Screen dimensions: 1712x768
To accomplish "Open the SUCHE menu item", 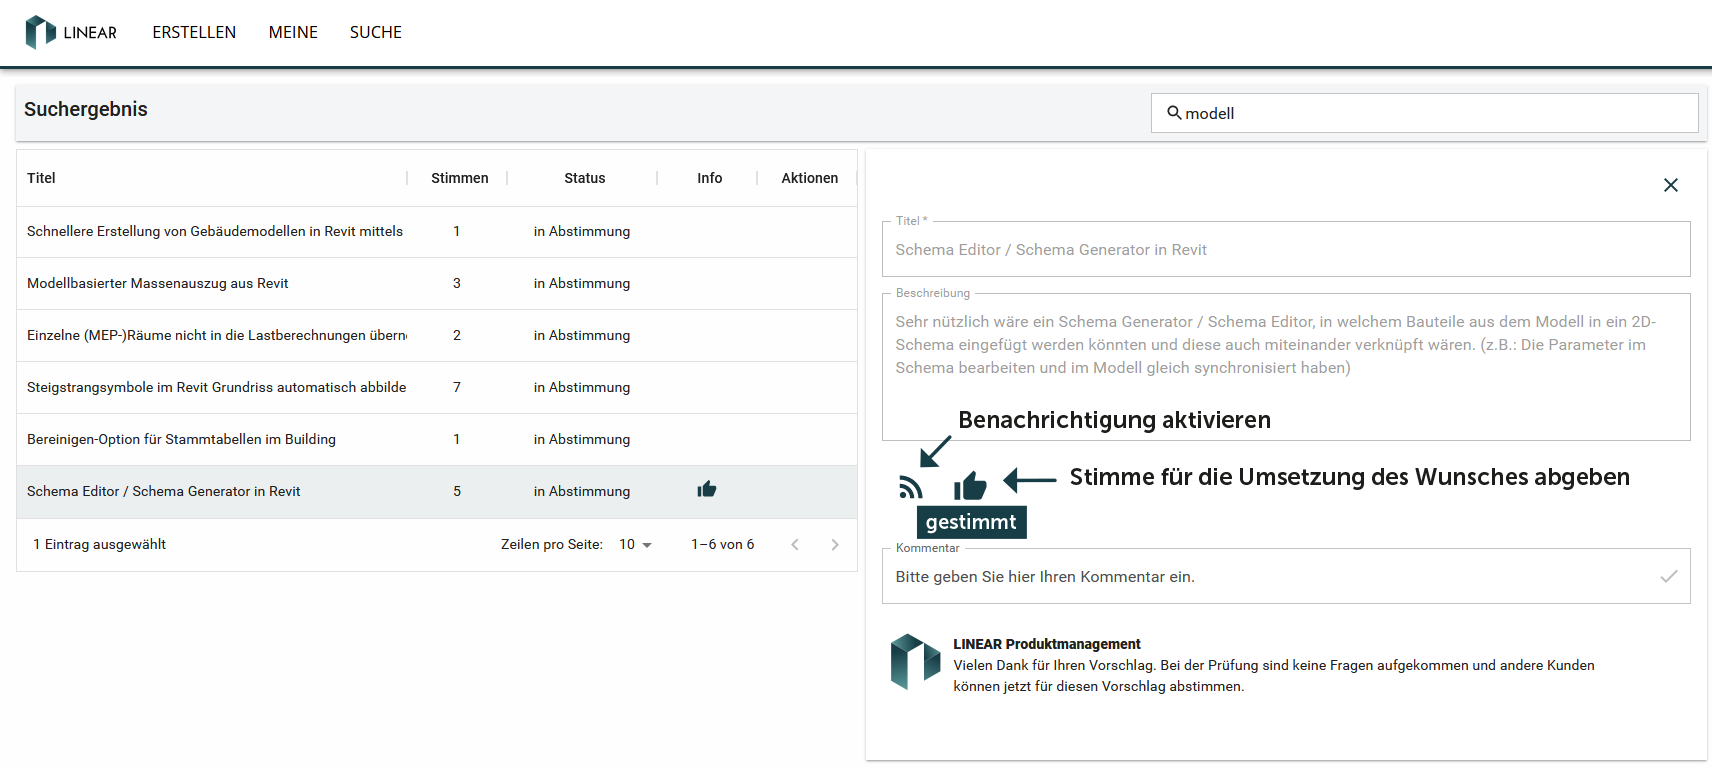I will (x=376, y=32).
